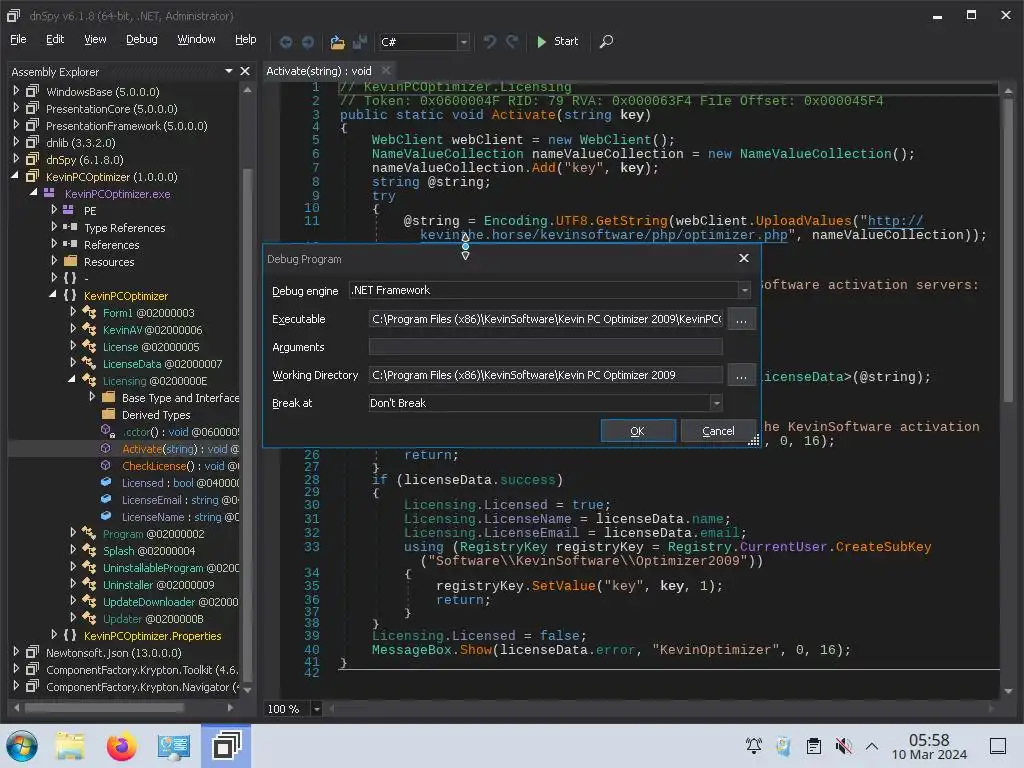
Task: Browse for the Working Directory
Action: [741, 376]
